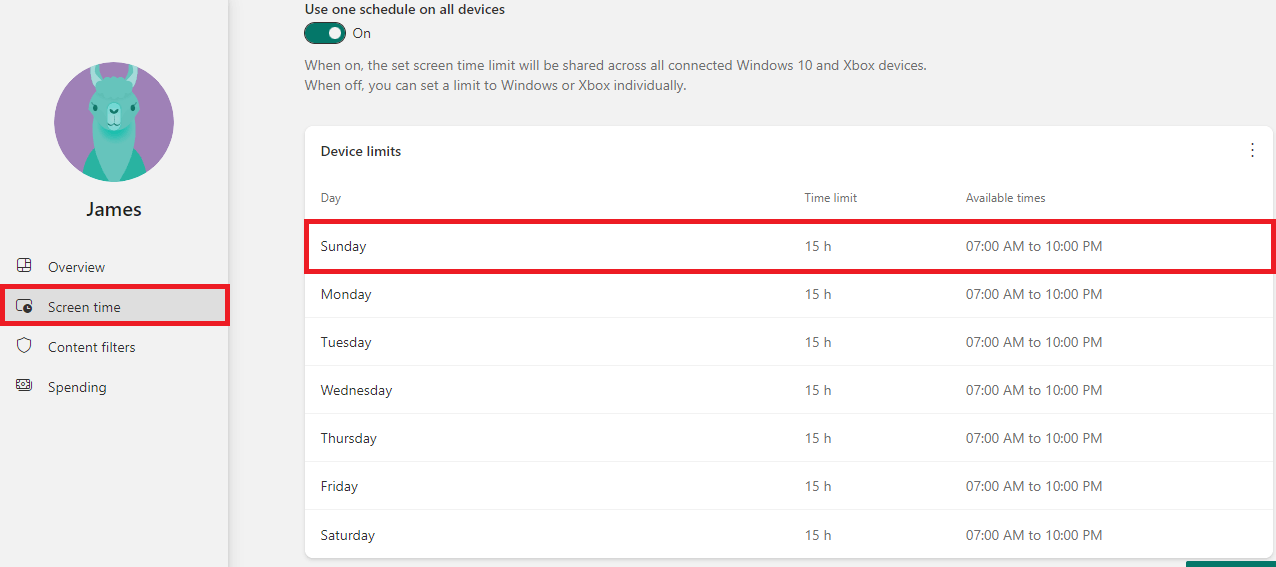
Task: Select Spending in the sidebar
Action: (77, 387)
